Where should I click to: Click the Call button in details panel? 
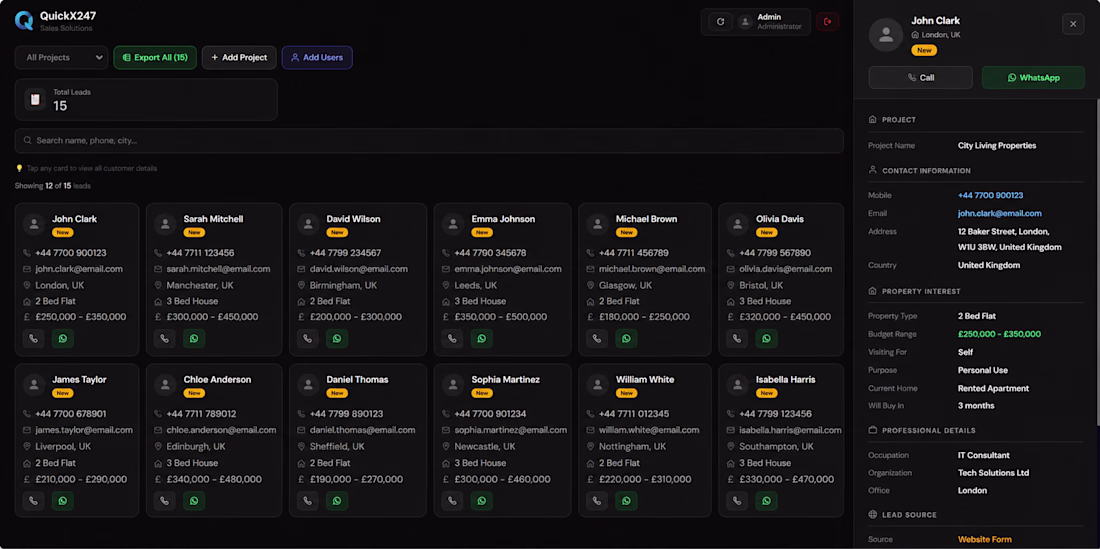(920, 77)
